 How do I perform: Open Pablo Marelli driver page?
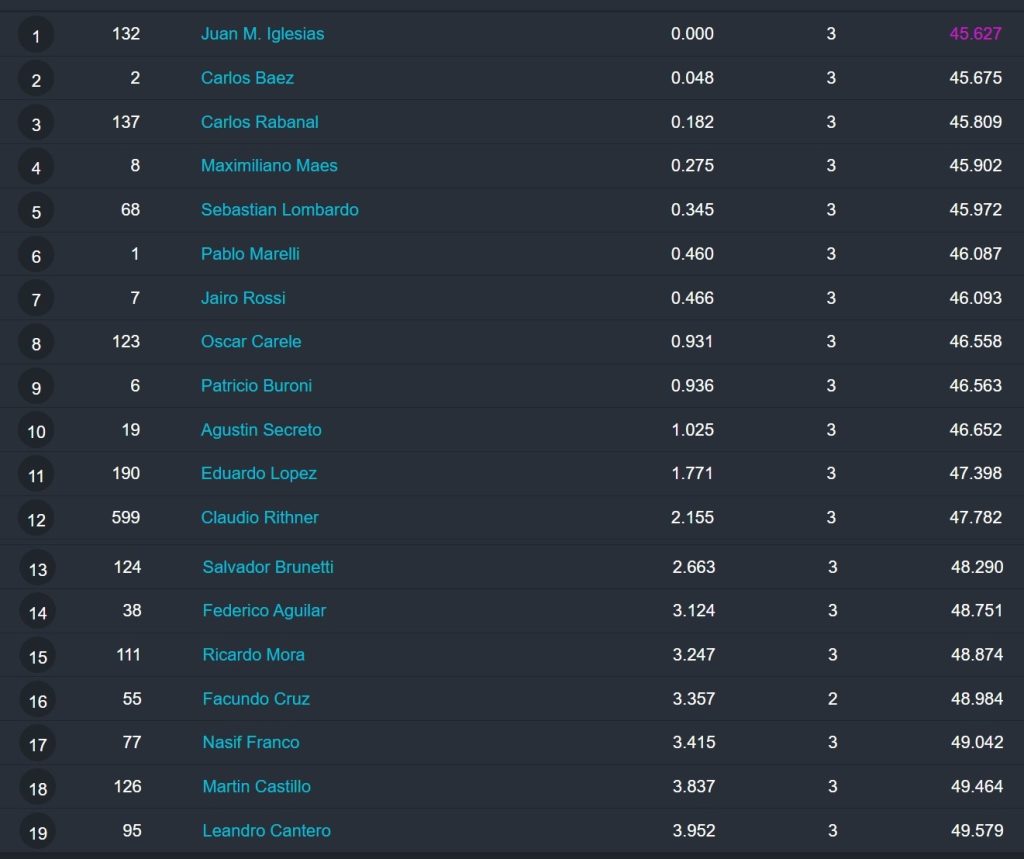[250, 254]
